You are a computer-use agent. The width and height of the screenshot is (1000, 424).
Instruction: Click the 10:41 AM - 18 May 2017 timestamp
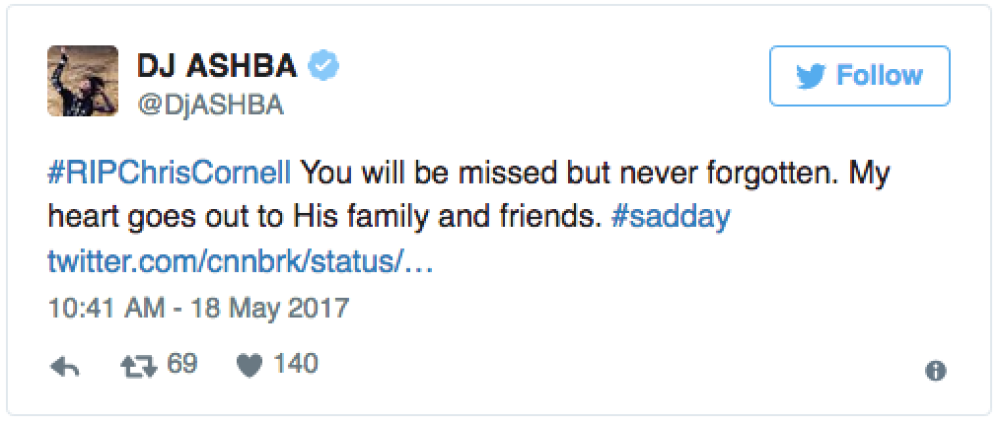tap(198, 306)
